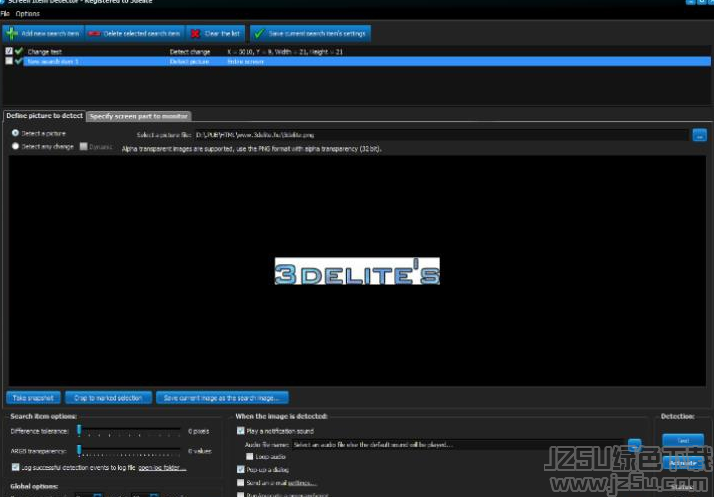Click green check icon of 'Change test' row
The width and height of the screenshot is (714, 497).
[x=19, y=51]
